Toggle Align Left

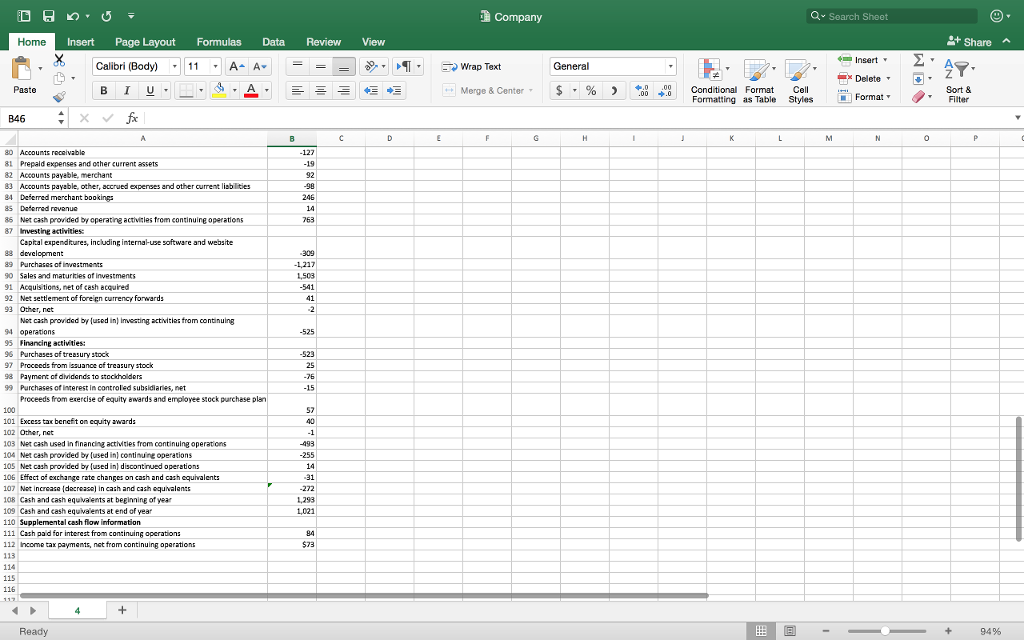click(x=298, y=90)
